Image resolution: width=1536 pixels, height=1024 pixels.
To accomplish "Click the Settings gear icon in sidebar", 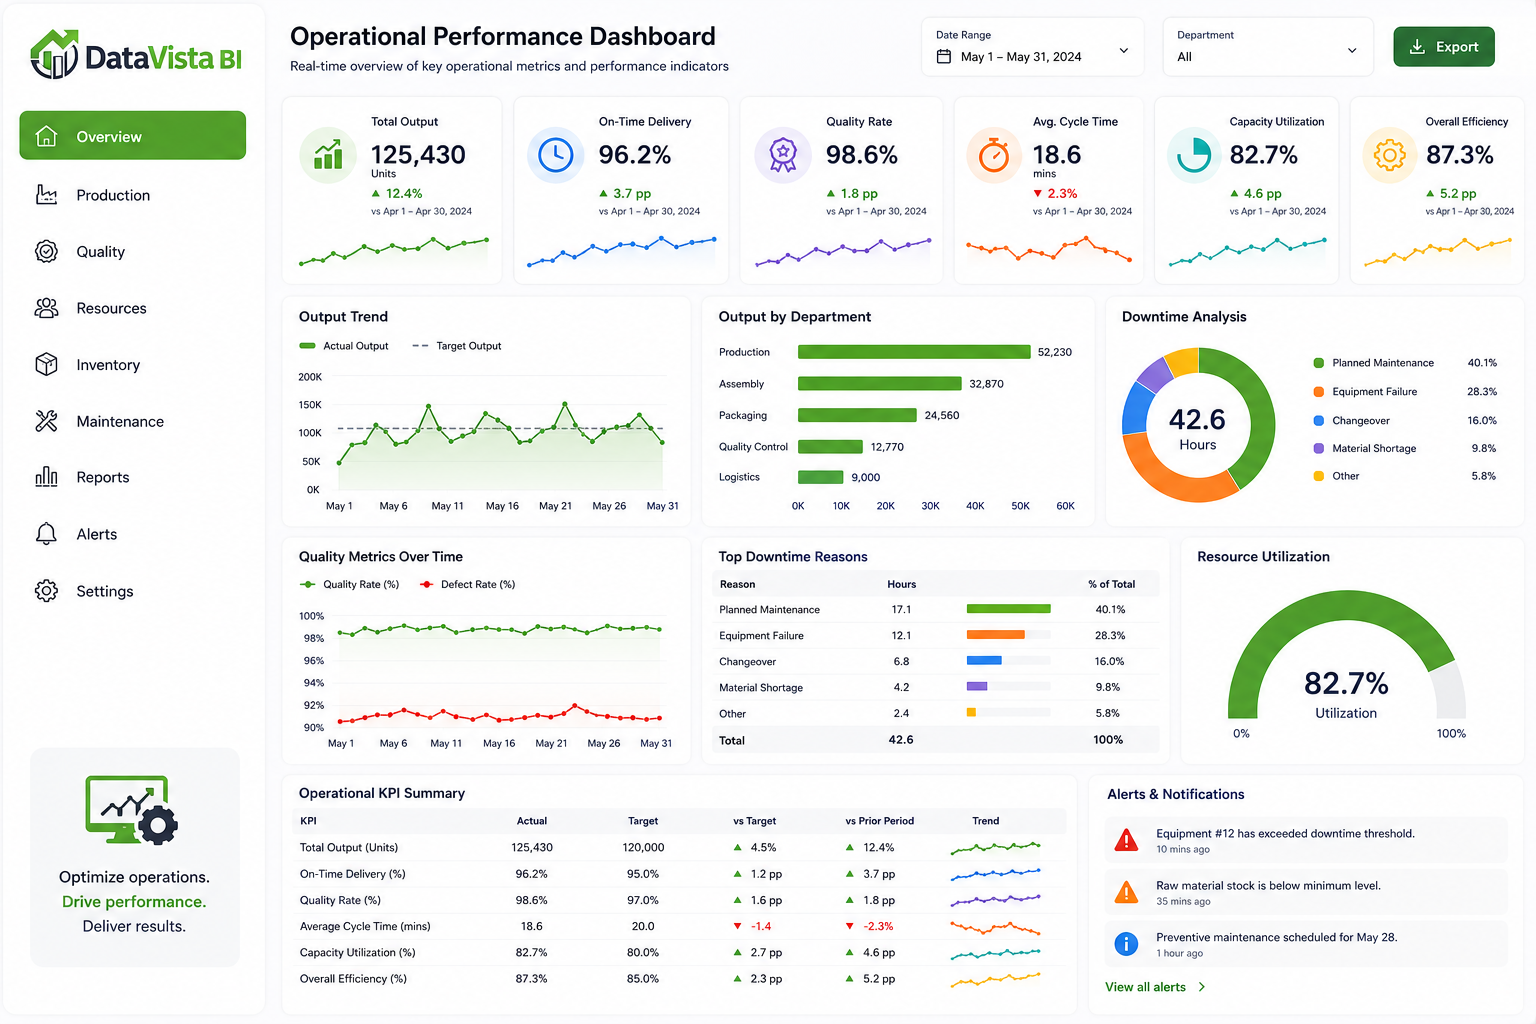I will 46,591.
